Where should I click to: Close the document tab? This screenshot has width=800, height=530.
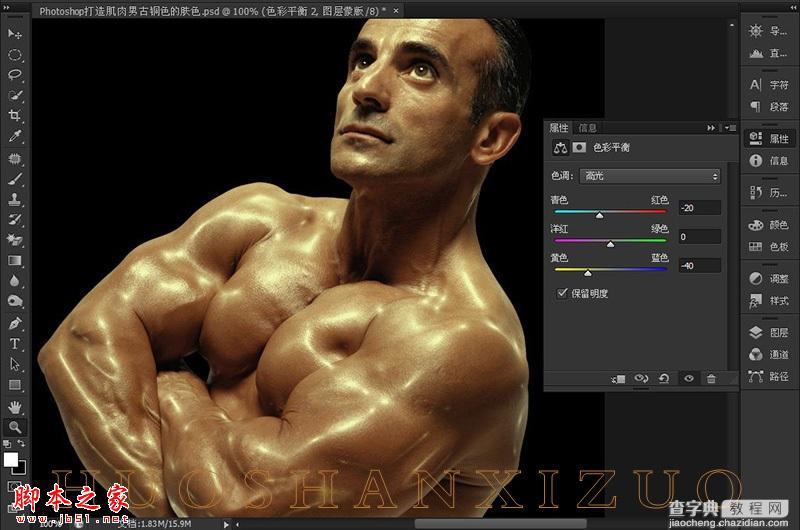[396, 11]
